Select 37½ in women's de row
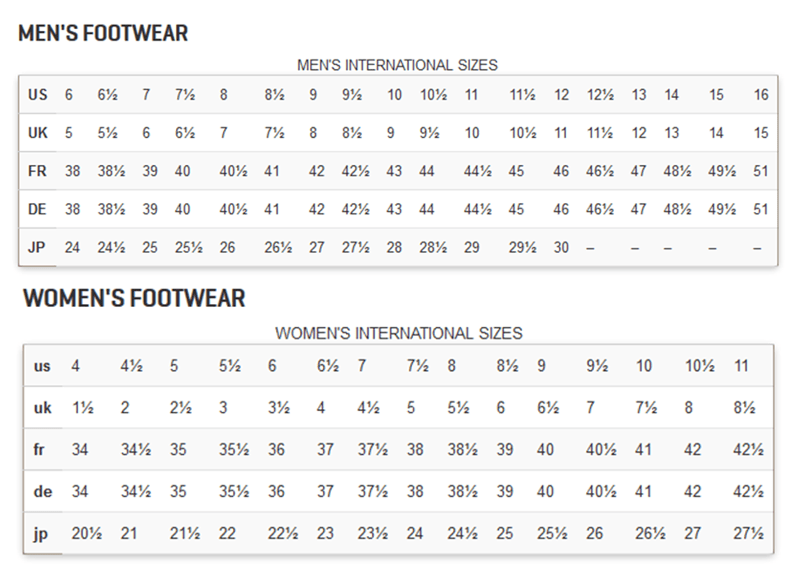806x578 pixels. pos(371,492)
